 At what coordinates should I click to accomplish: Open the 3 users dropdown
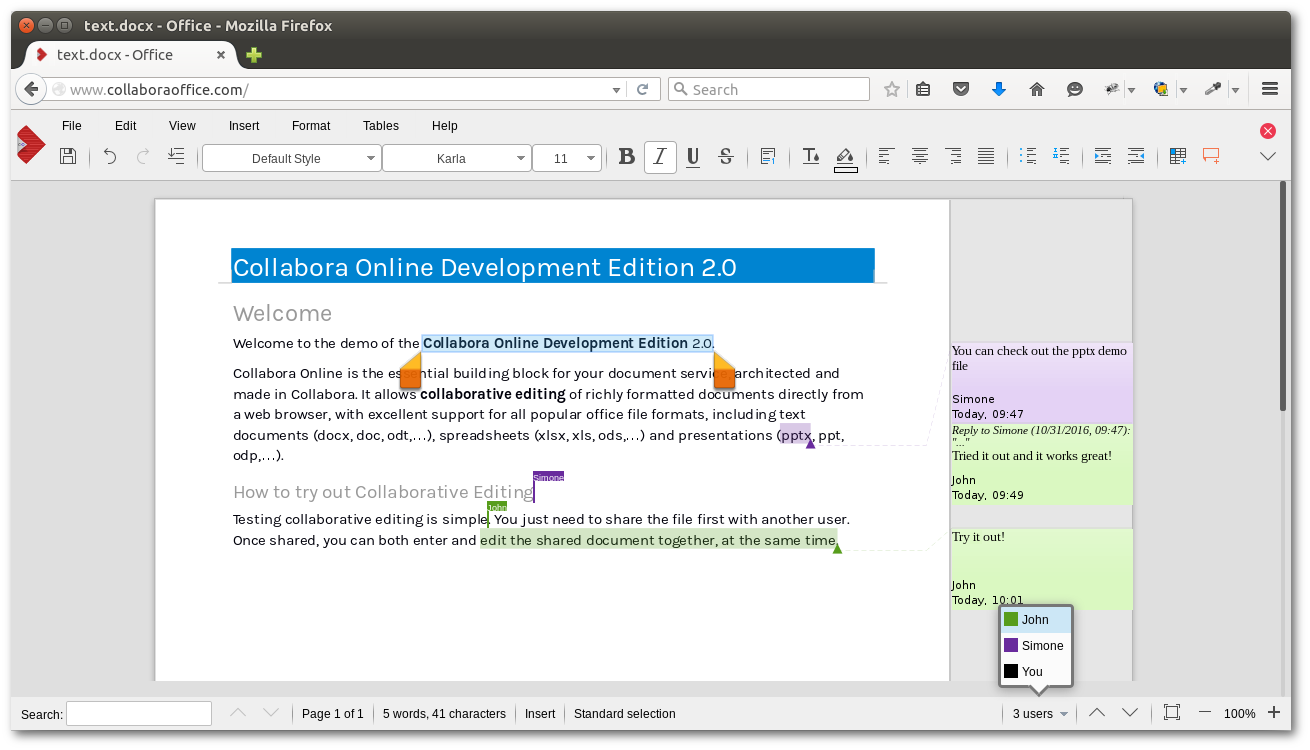tap(1040, 714)
